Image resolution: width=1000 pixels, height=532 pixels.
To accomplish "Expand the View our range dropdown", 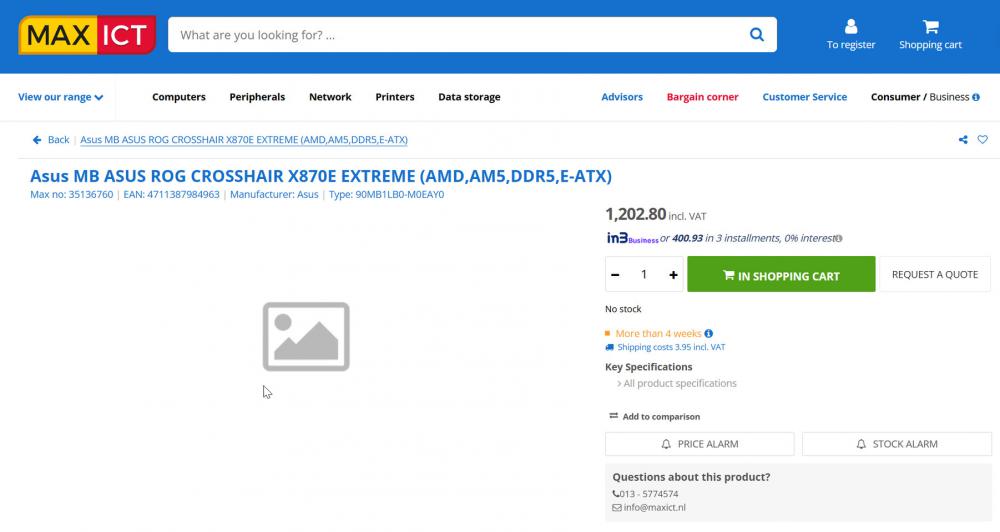I will [x=61, y=97].
